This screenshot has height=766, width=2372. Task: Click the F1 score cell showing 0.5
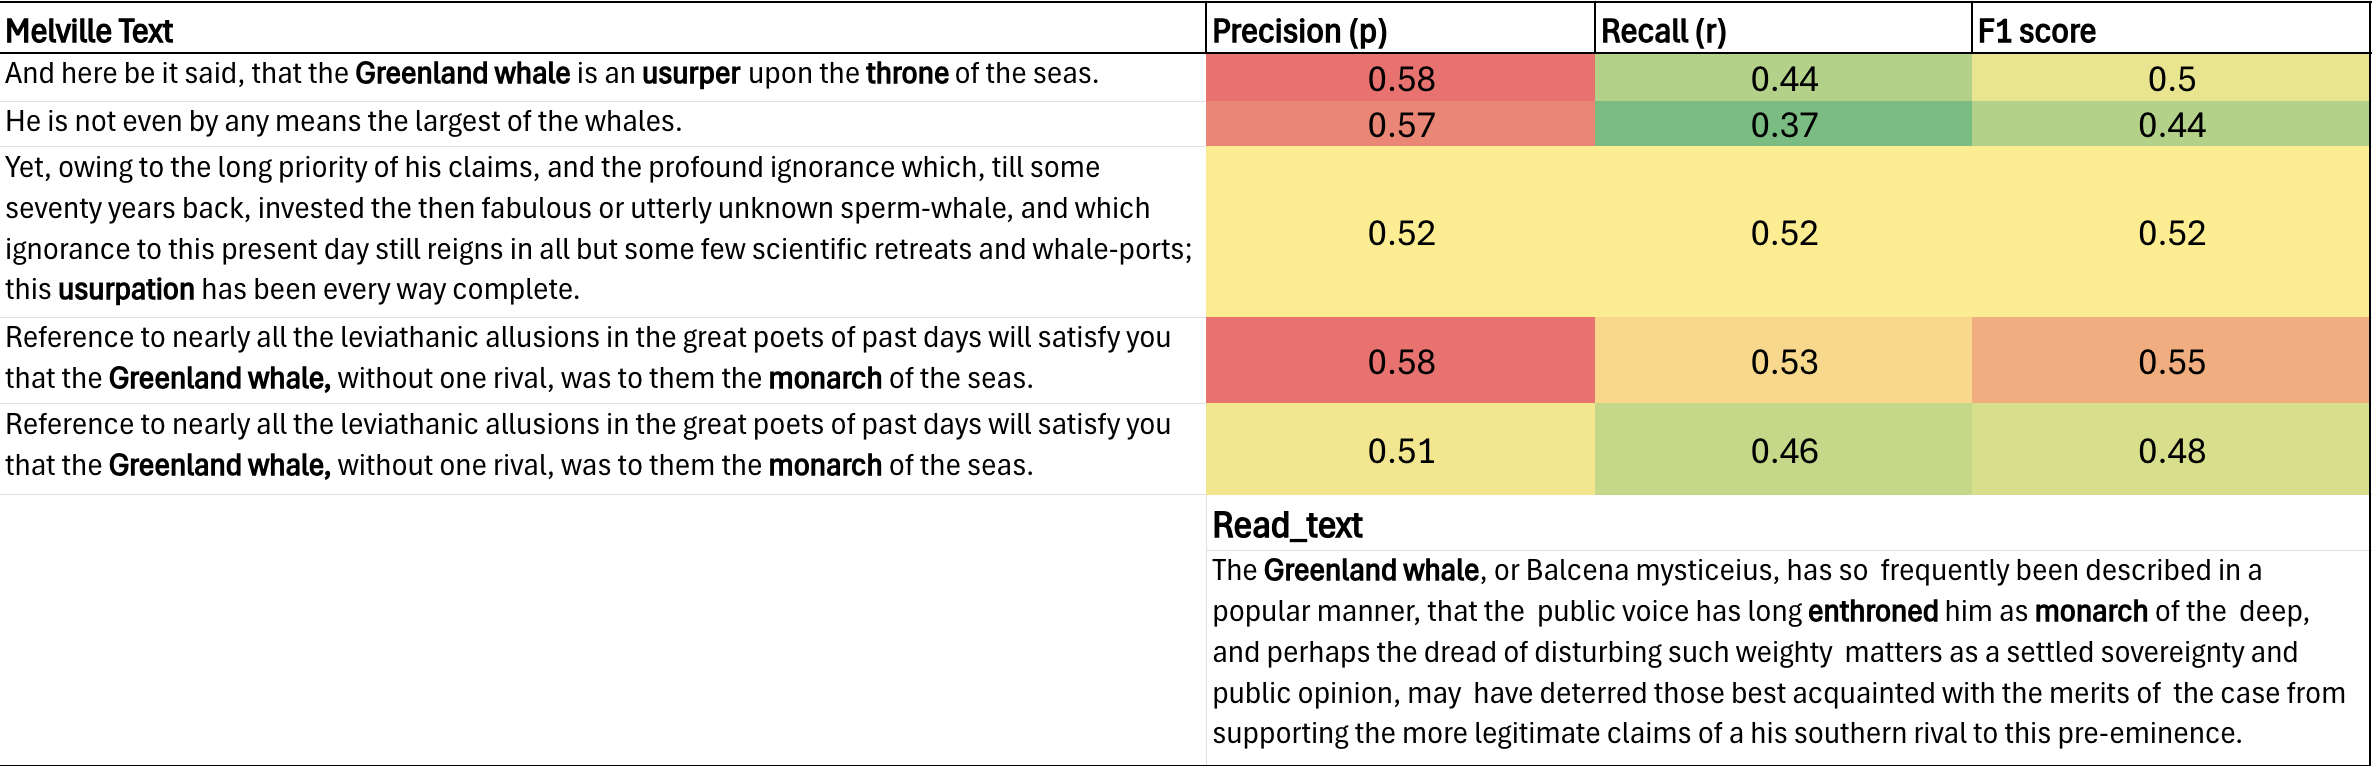tap(2171, 79)
